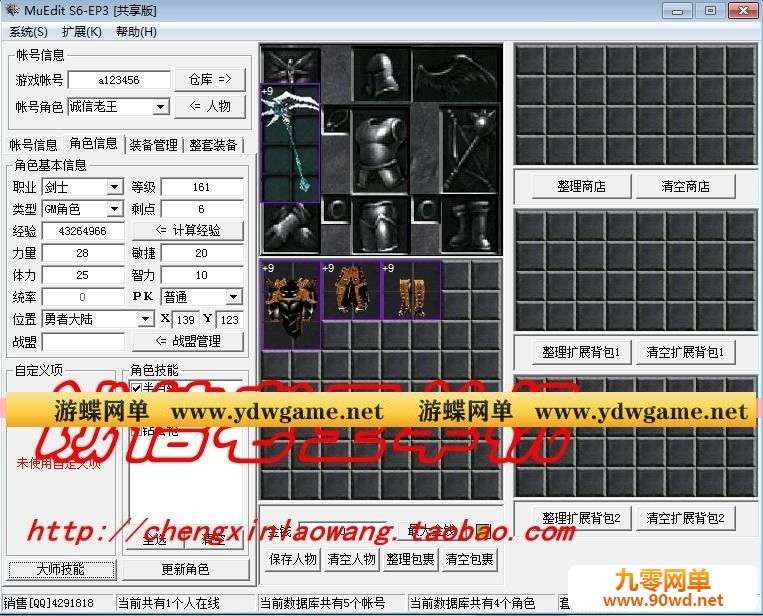Switch to the 角色信息 tab
The image size is (763, 616).
point(93,144)
